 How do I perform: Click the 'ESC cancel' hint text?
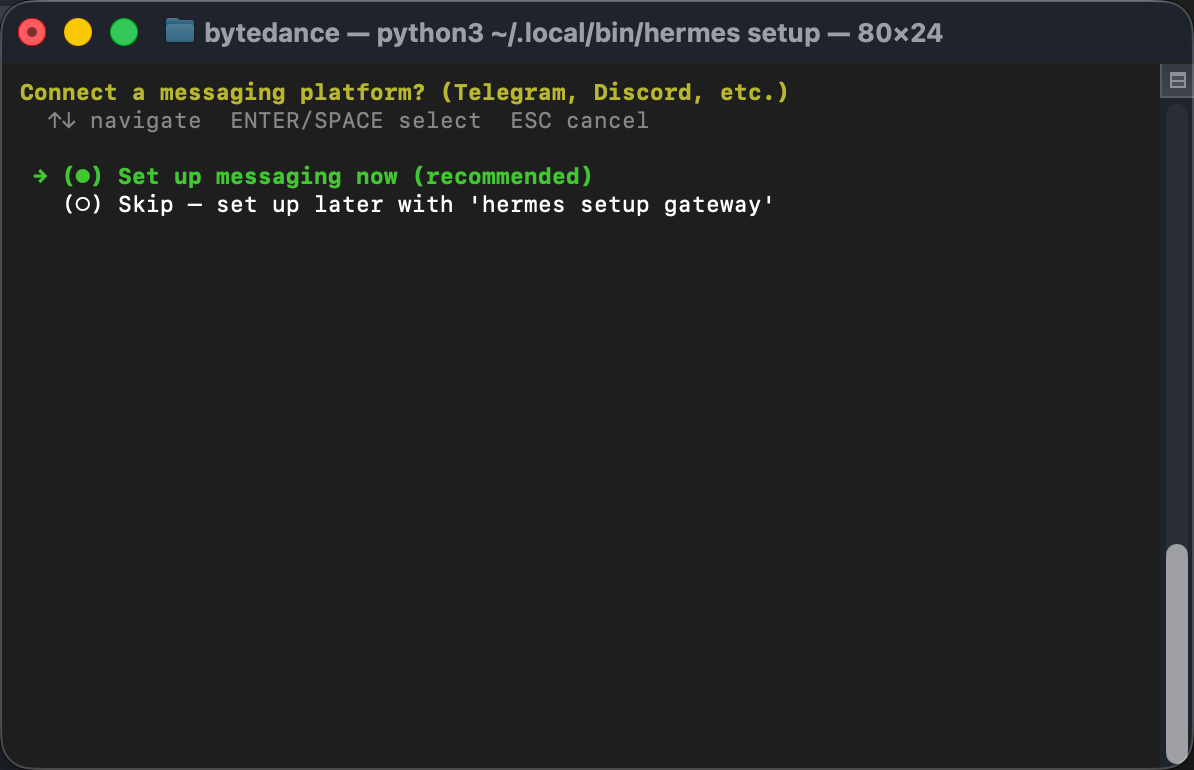579,121
